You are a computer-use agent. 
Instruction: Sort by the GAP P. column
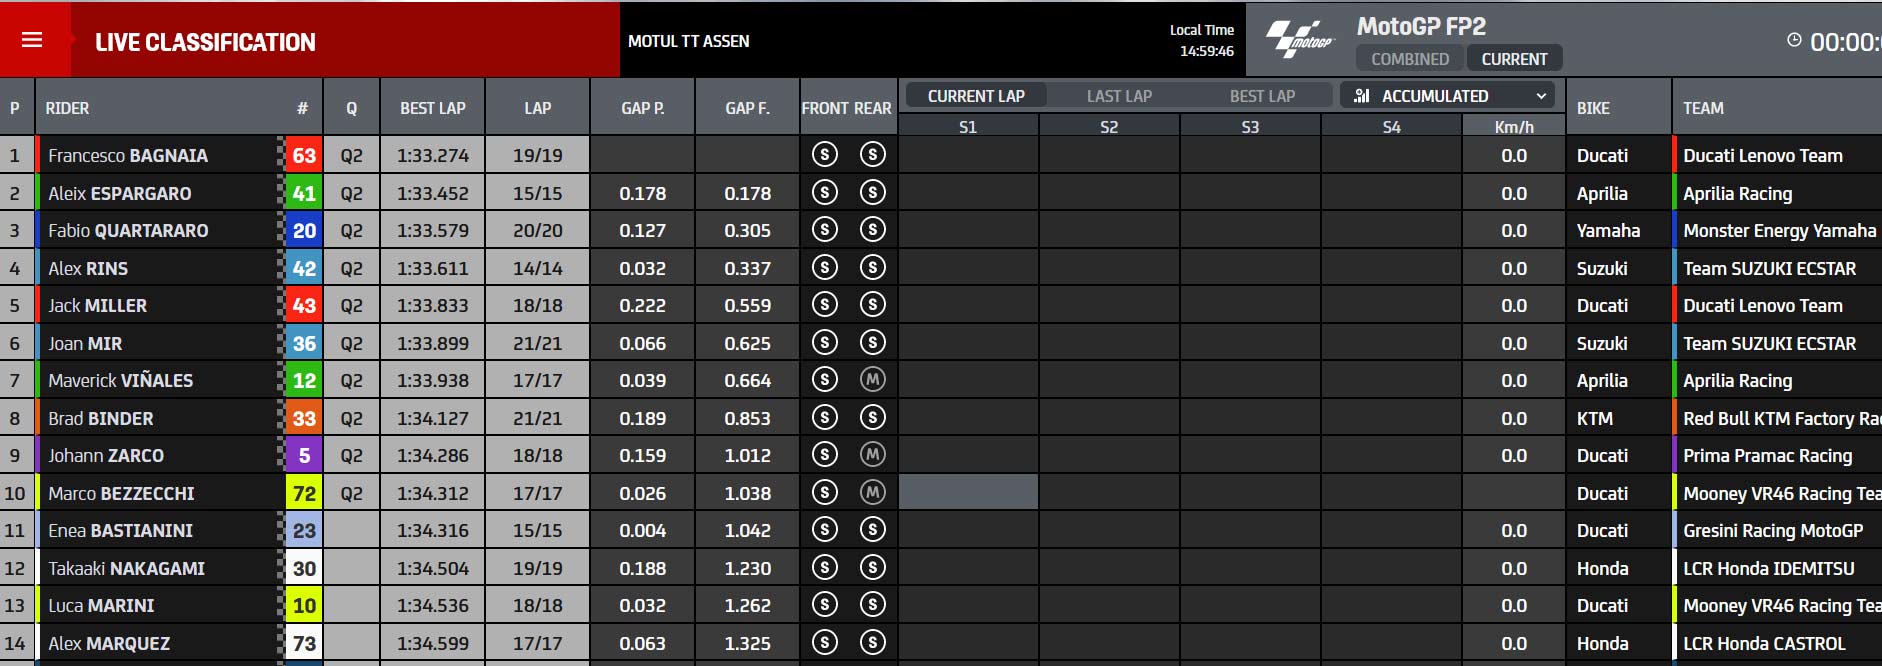642,108
